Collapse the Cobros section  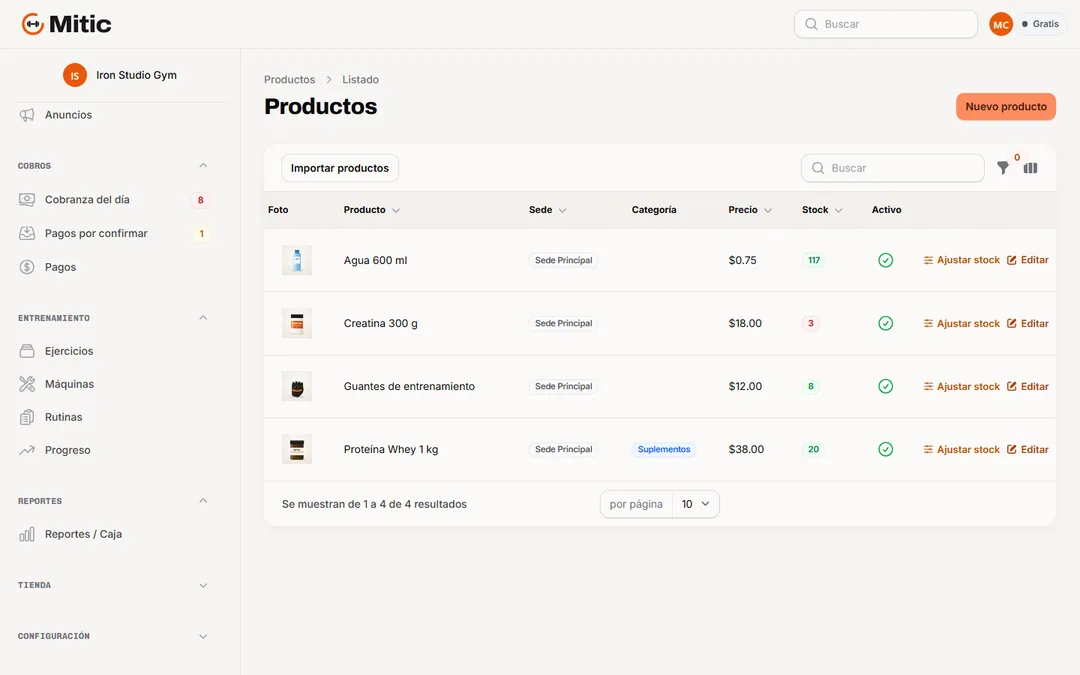(x=203, y=166)
